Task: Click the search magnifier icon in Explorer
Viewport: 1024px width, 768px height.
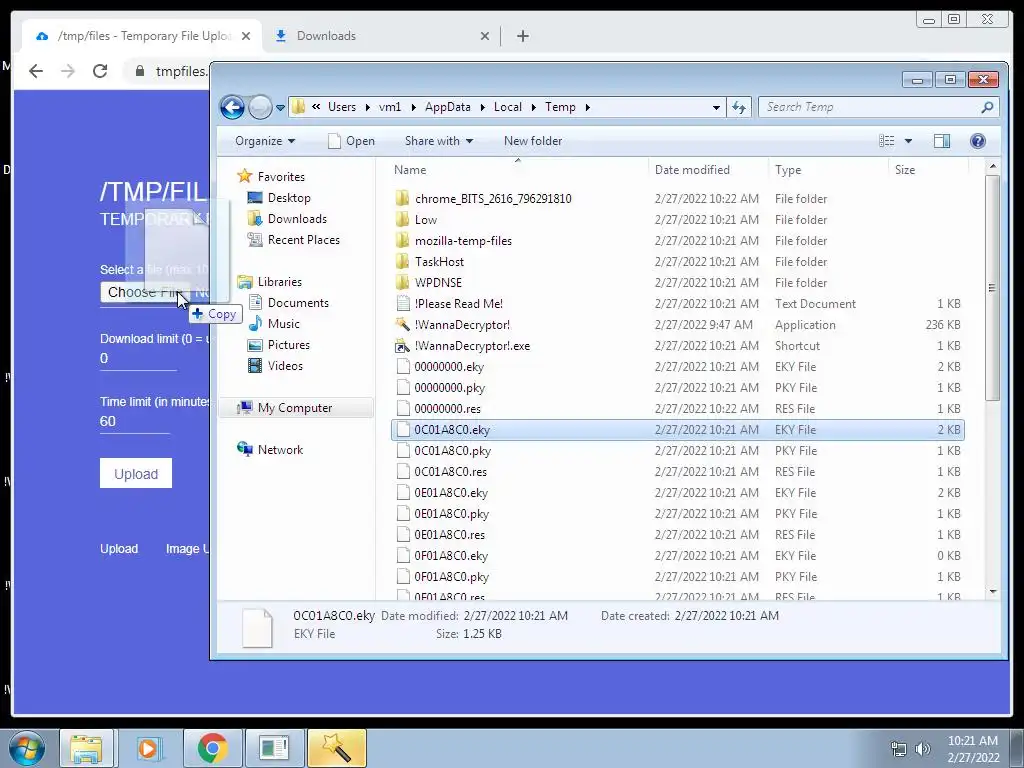Action: pos(987,107)
